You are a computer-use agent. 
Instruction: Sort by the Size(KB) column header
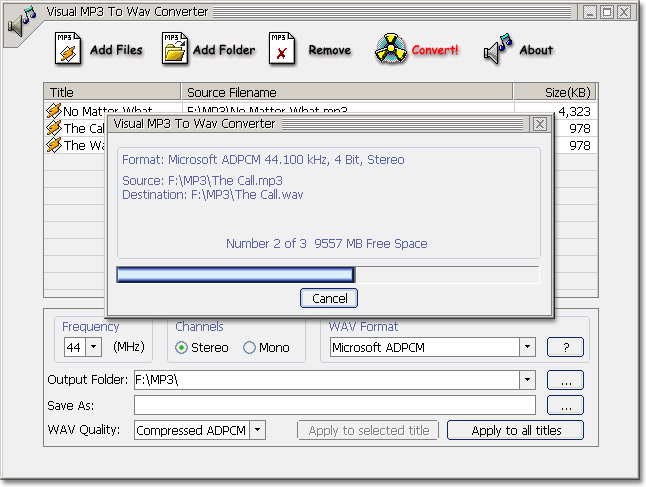pos(555,92)
